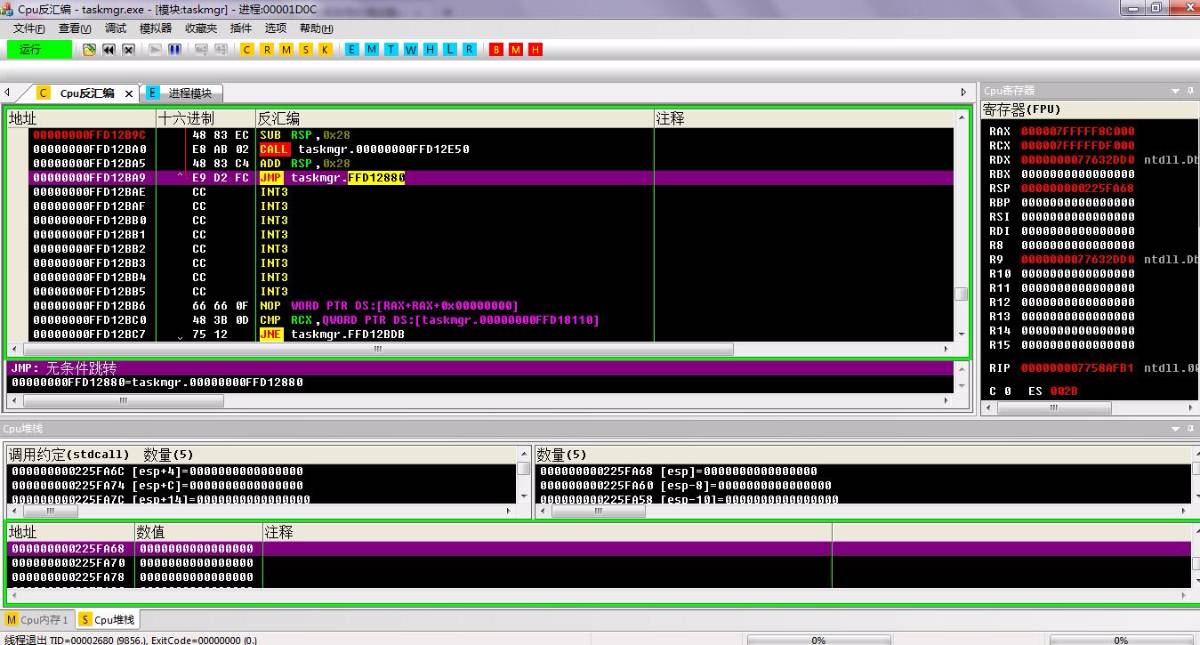The image size is (1200, 645).
Task: Click the red H toolbar icon
Action: [535, 49]
